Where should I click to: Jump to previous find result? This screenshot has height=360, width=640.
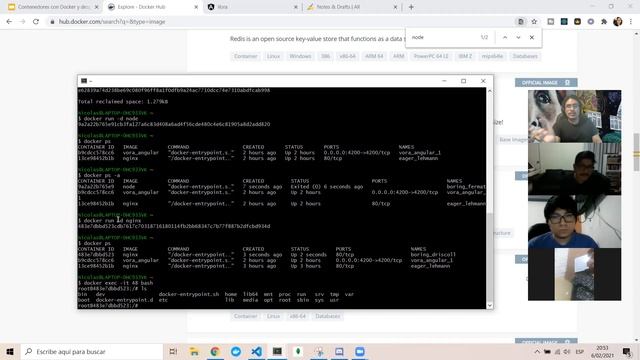pyautogui.click(x=505, y=37)
